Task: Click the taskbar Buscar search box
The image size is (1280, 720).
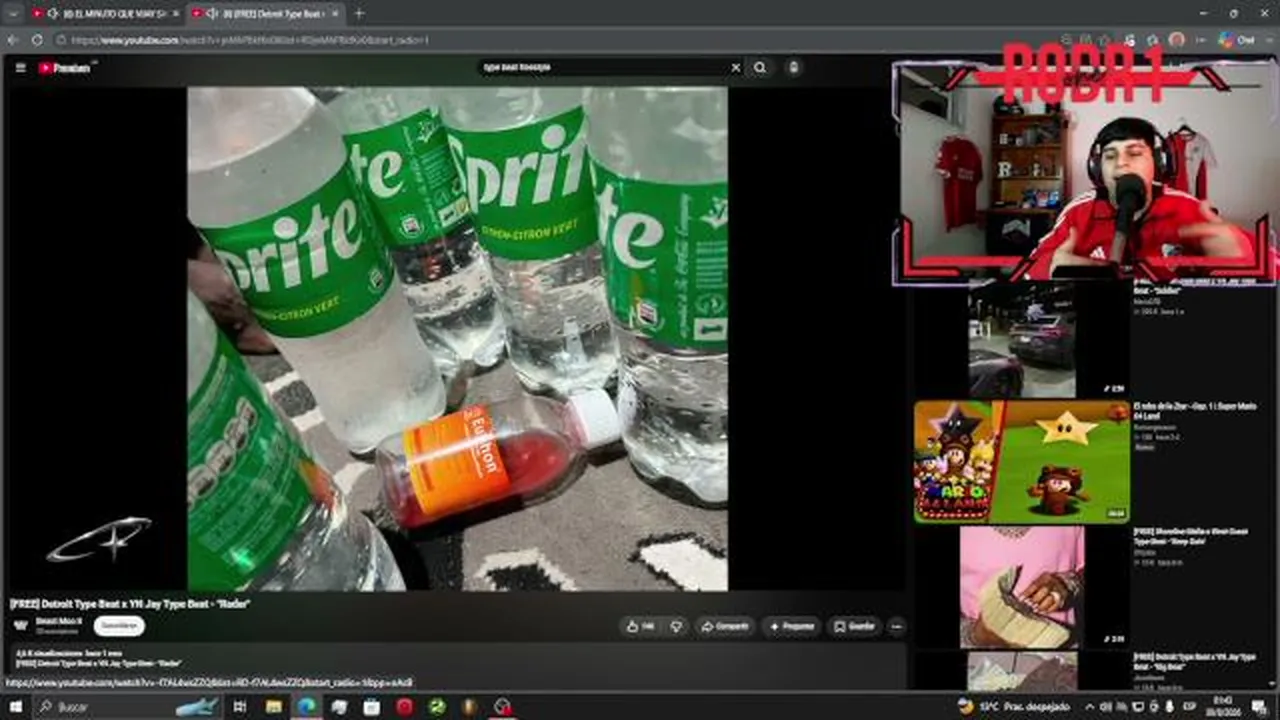Action: (x=125, y=707)
